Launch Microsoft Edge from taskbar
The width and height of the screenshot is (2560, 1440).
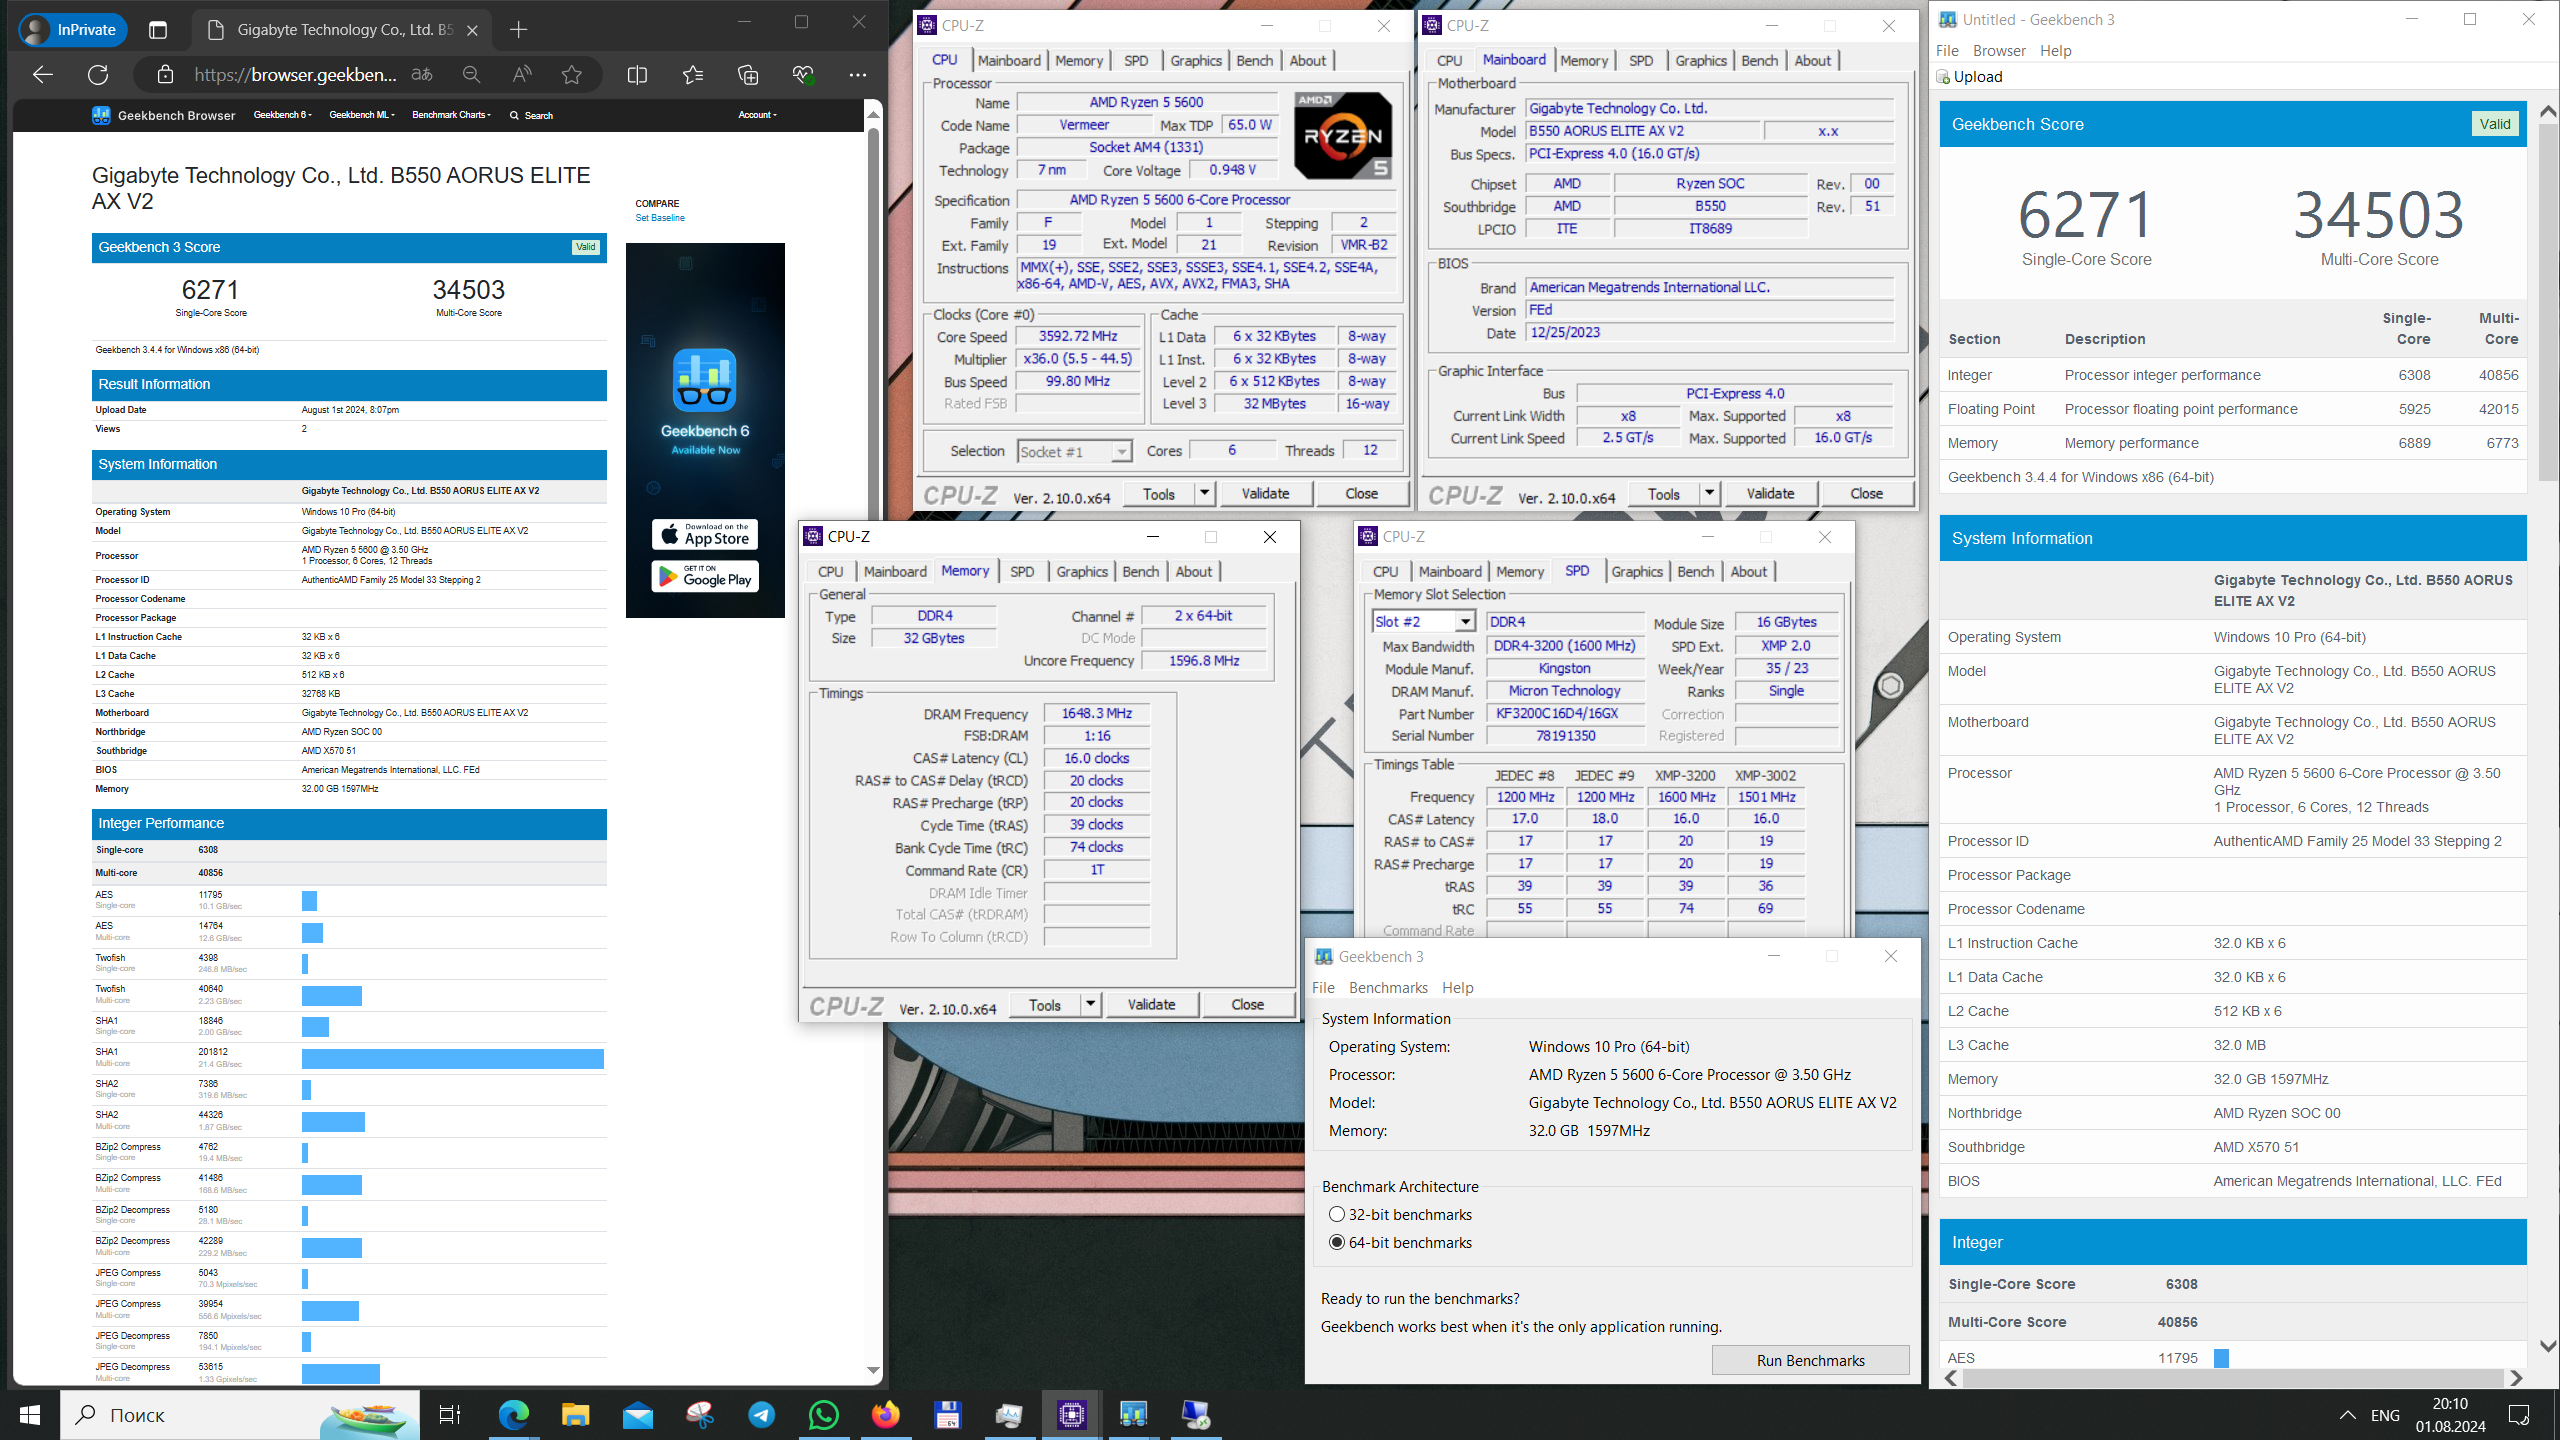[x=513, y=1414]
